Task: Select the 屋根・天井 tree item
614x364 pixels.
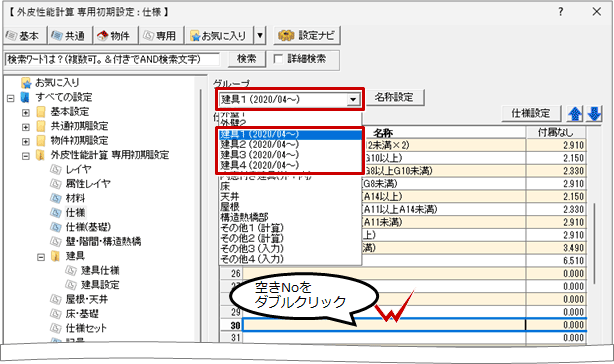Action: [x=87, y=299]
